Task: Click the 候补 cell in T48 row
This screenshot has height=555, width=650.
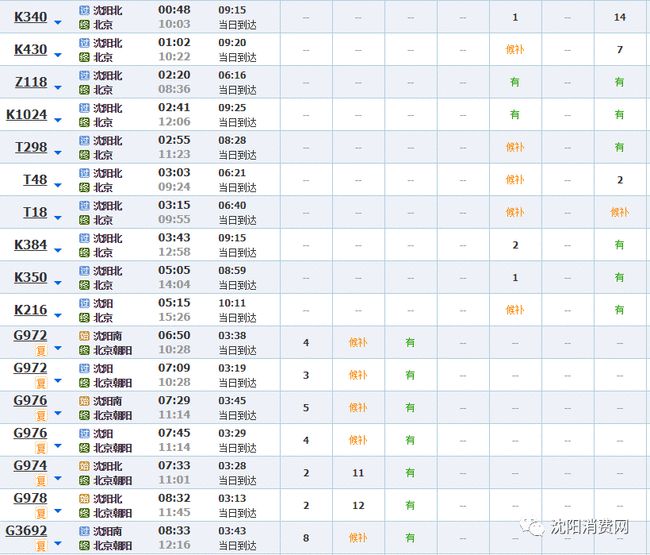Action: click(x=515, y=180)
